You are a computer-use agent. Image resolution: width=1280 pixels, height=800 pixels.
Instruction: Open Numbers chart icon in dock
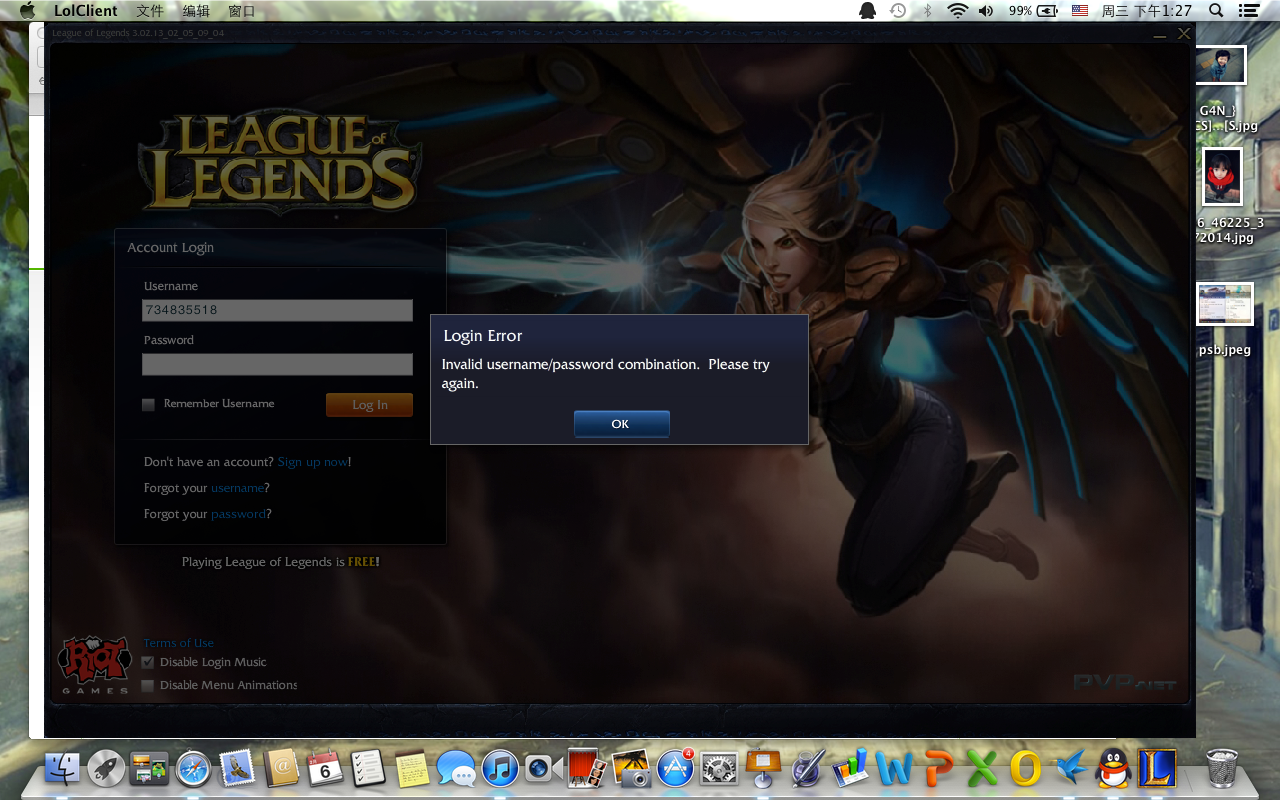[851, 768]
